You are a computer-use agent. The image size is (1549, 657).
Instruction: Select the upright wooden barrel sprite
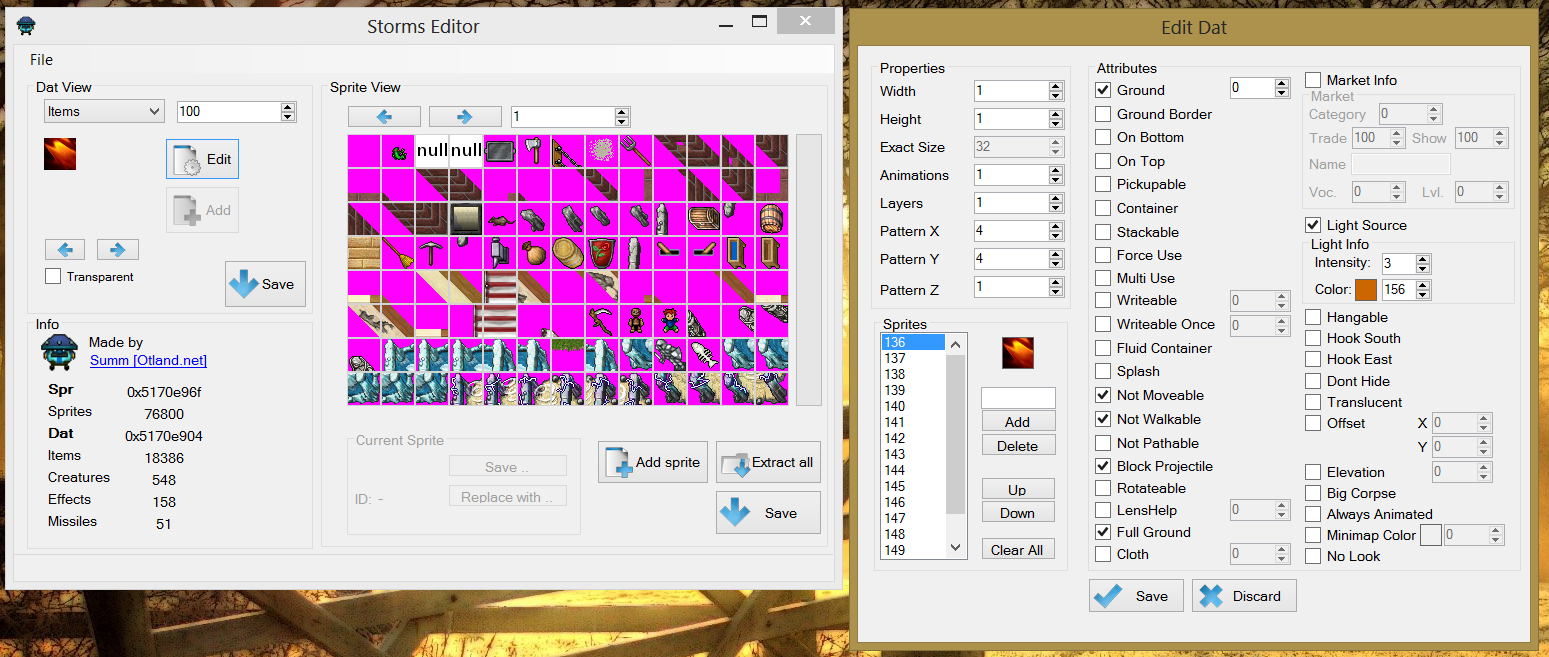(772, 219)
